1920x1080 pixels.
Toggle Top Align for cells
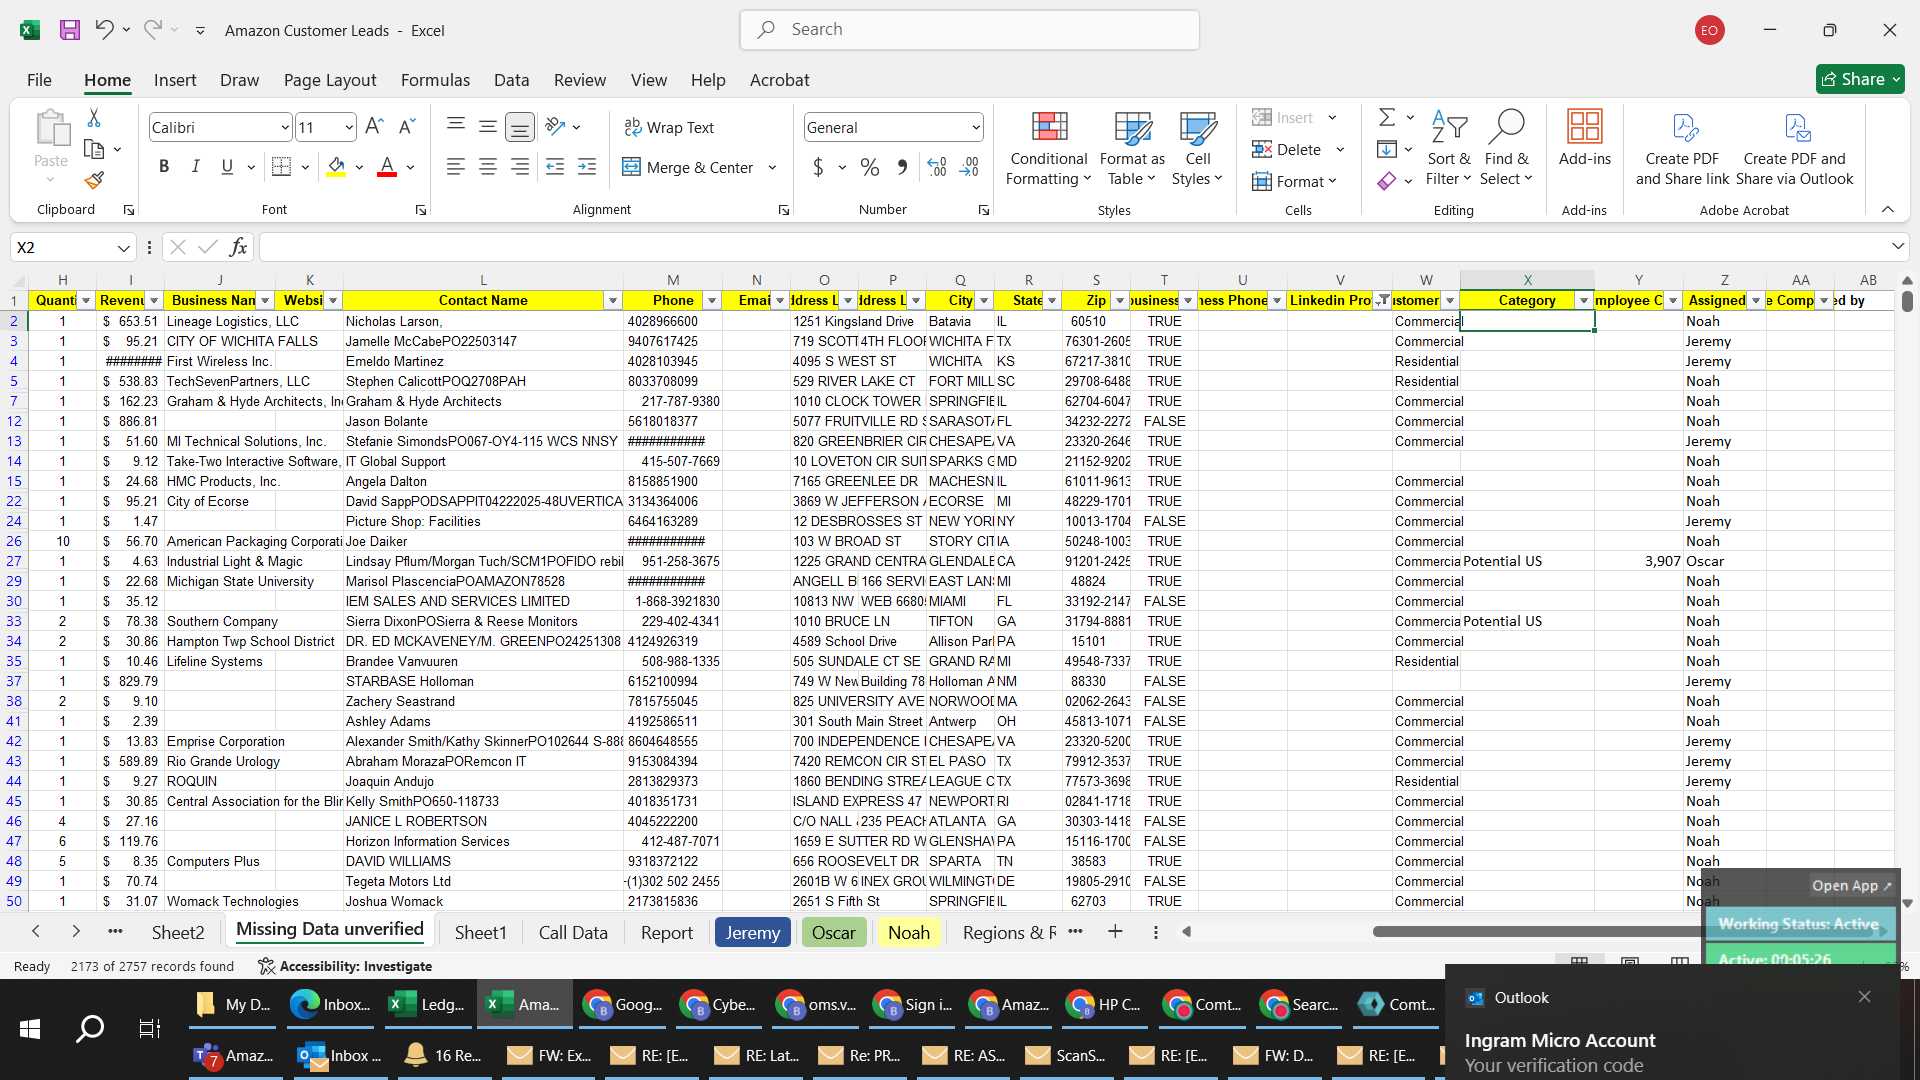point(456,127)
